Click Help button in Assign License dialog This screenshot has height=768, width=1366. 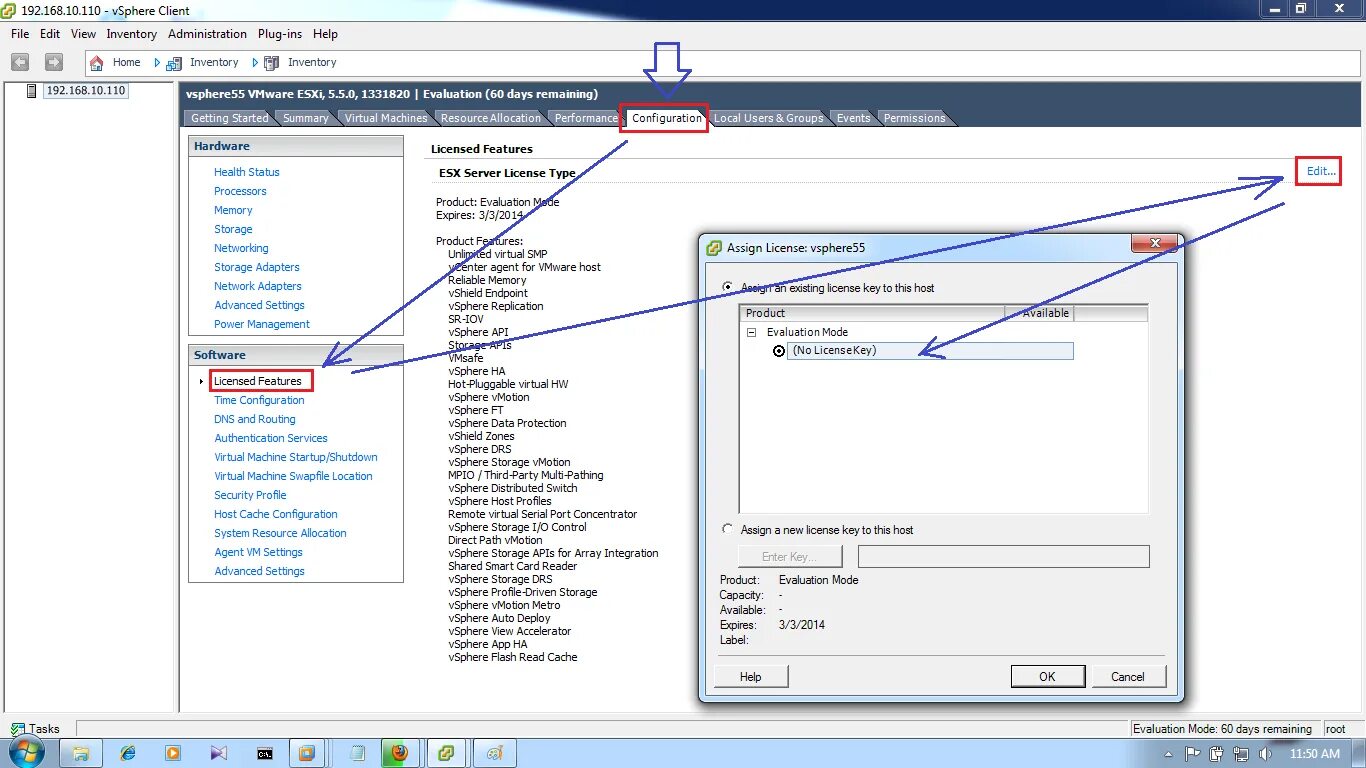[x=751, y=677]
